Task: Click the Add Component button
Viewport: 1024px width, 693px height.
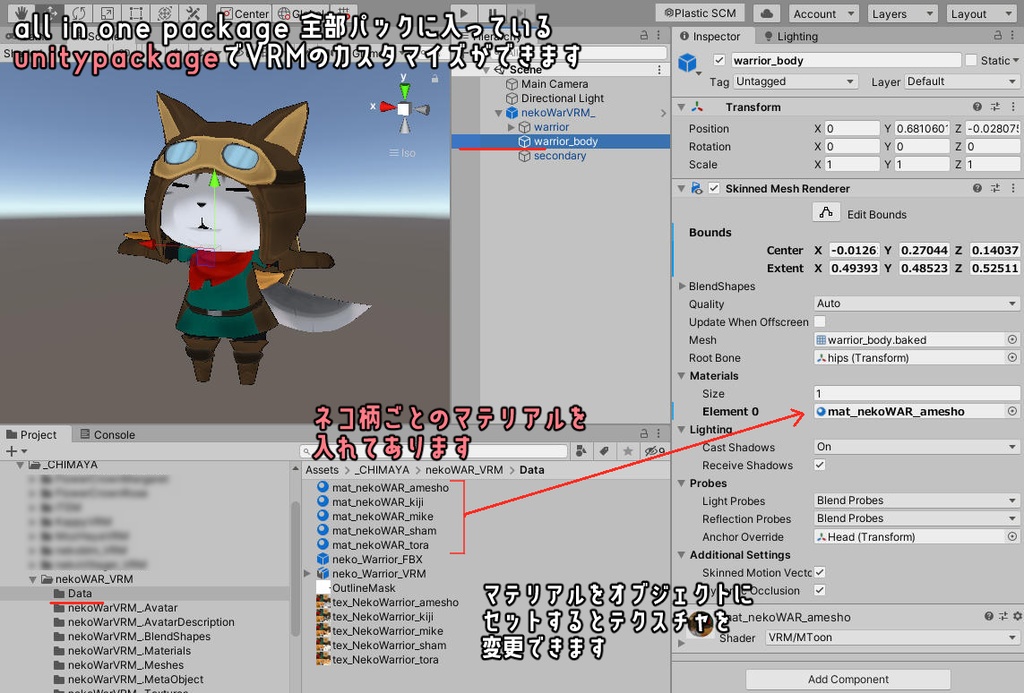Action: pos(847,678)
